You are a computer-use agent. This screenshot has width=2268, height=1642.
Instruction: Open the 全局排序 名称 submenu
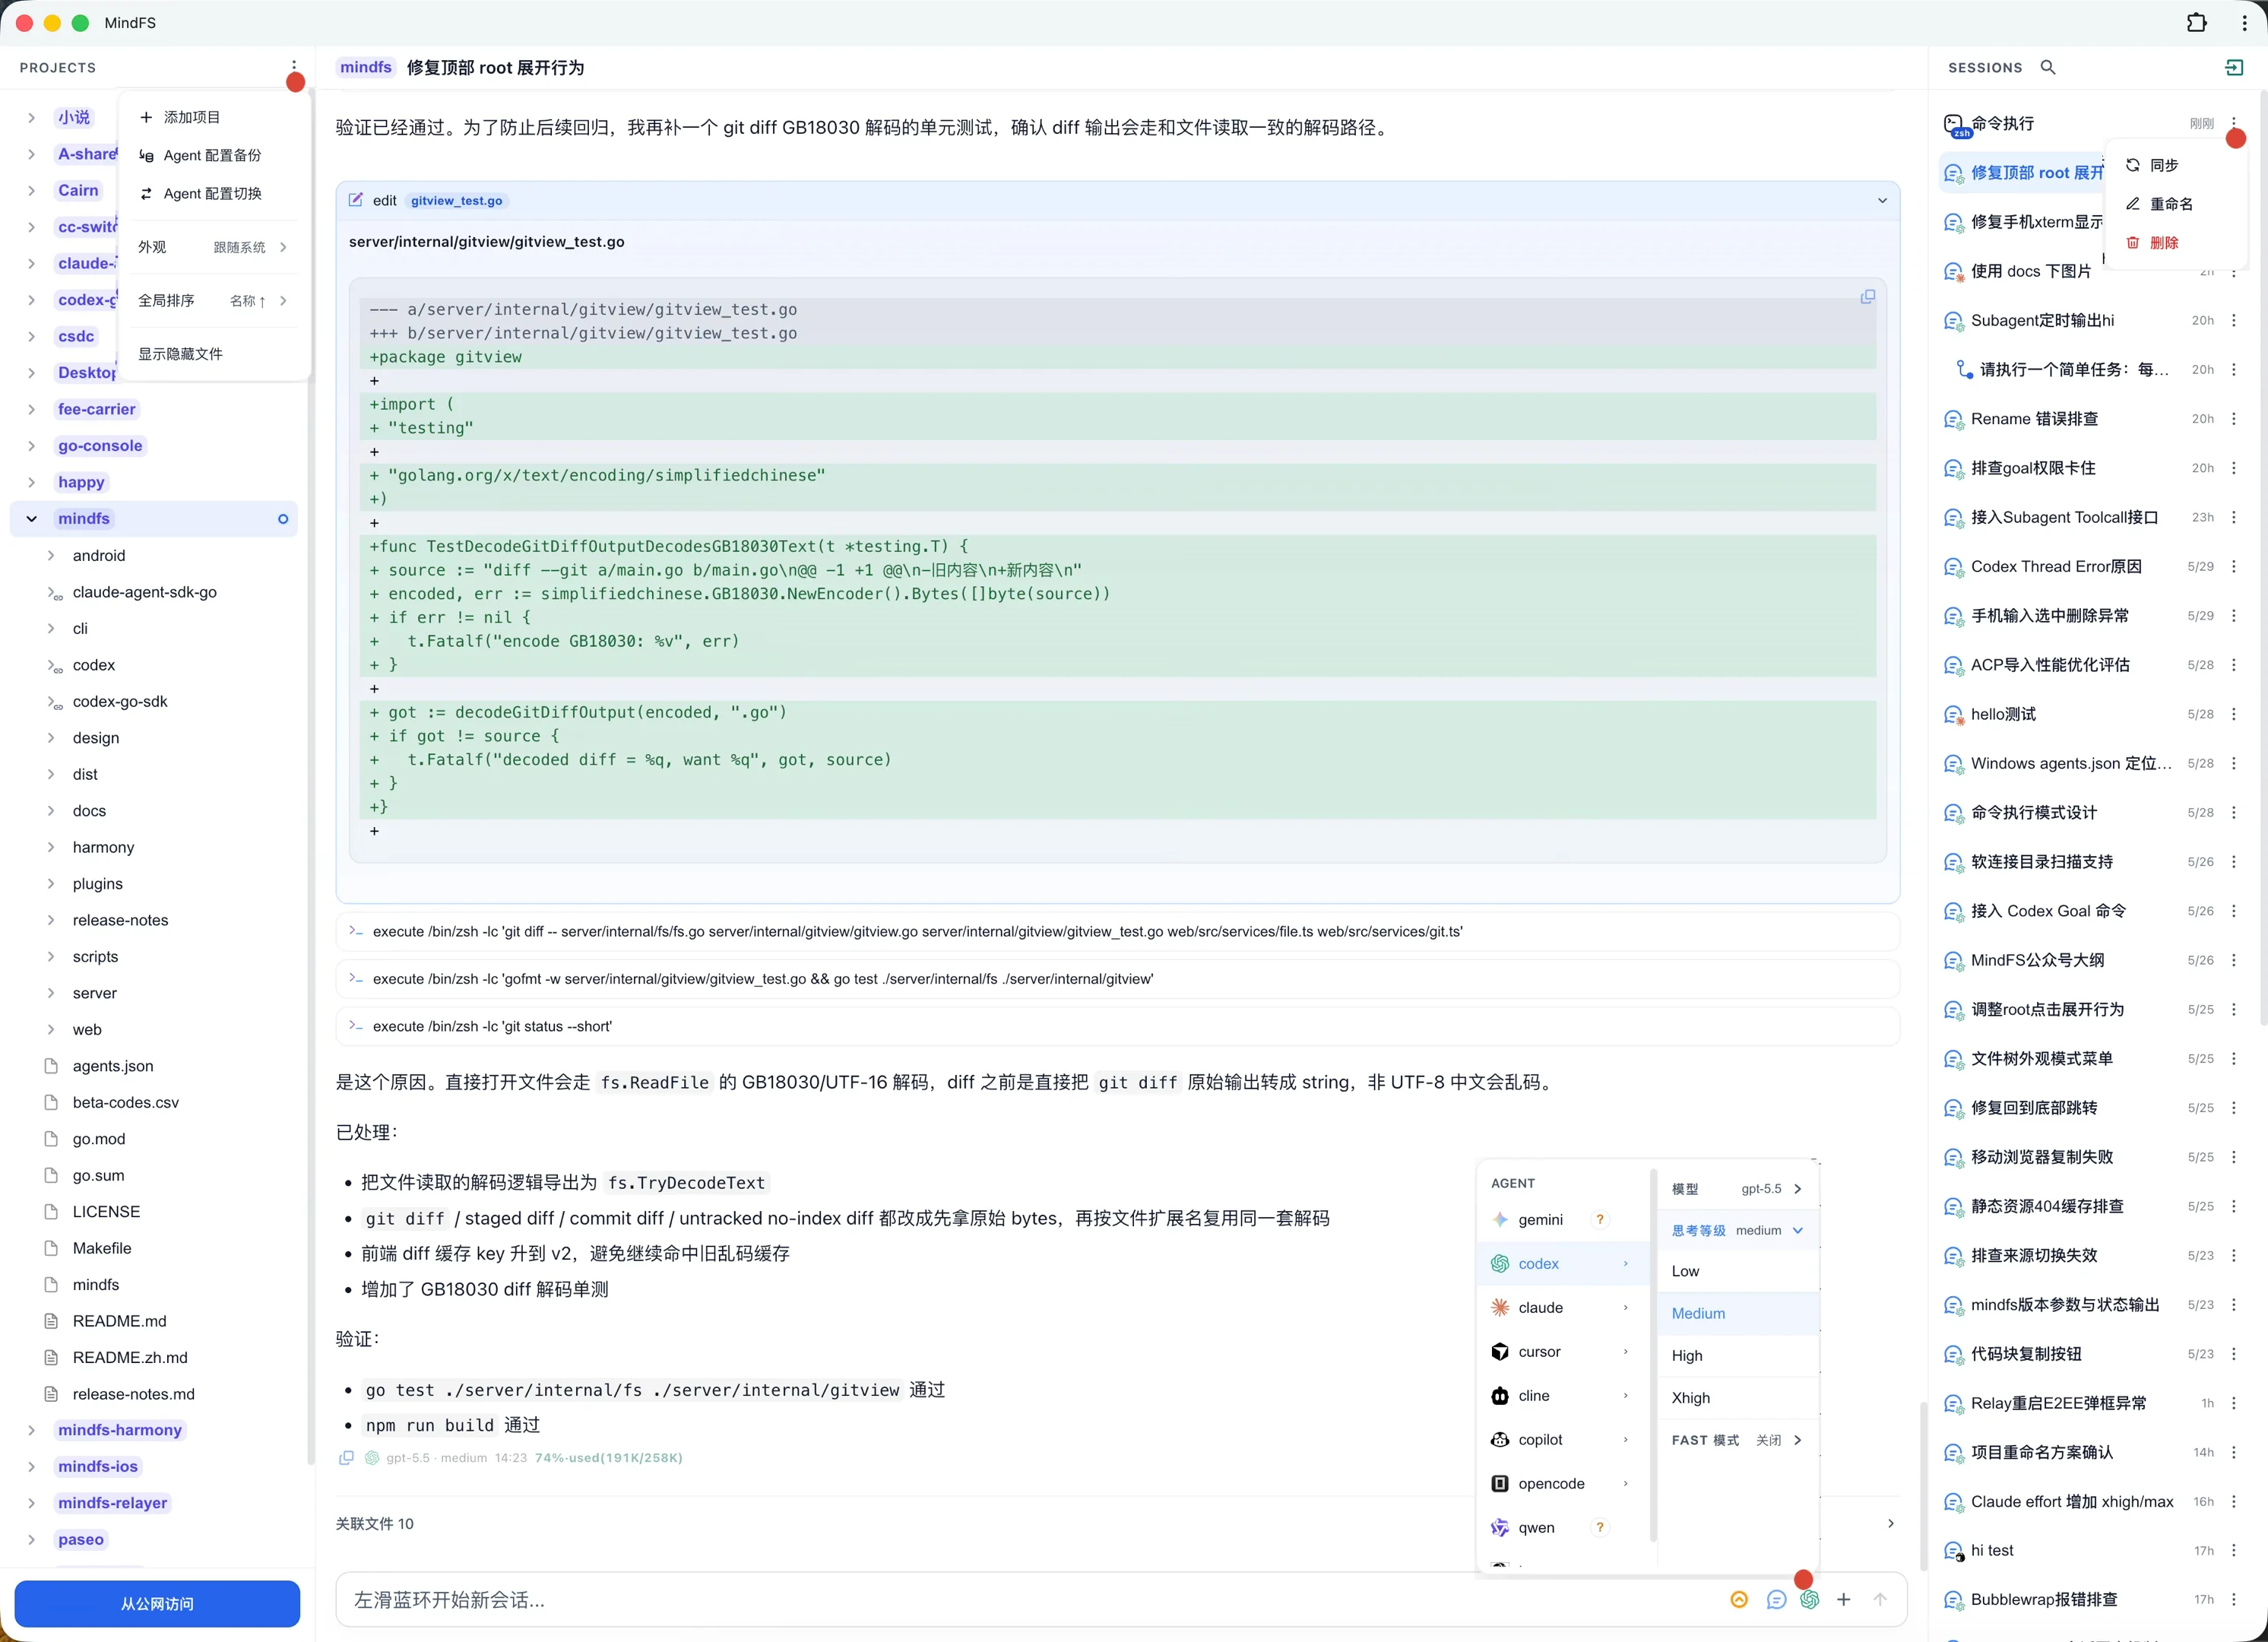pyautogui.click(x=214, y=301)
